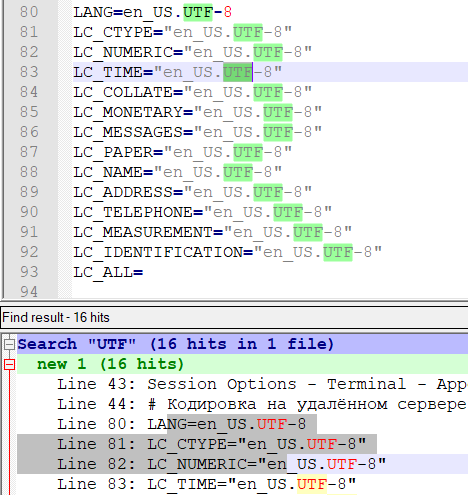468x495 pixels.
Task: Open find result Line 80: LANG=en_US.UTF-8
Action: 242,424
